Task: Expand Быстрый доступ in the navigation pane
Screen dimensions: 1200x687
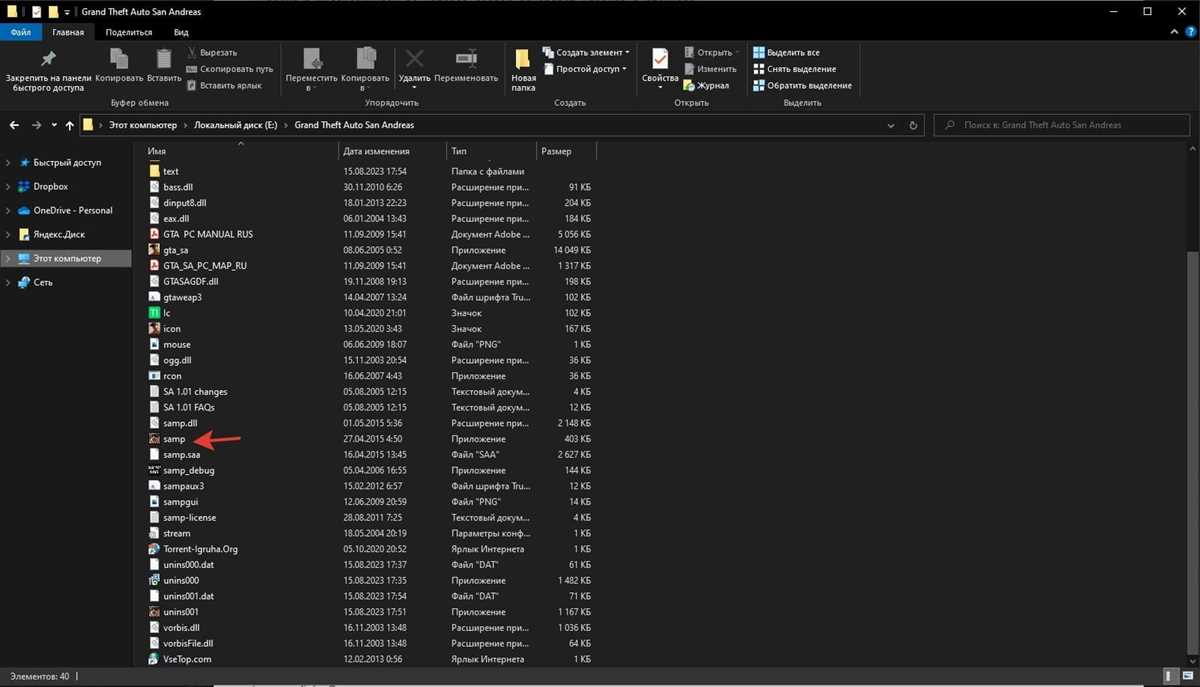Action: (x=9, y=162)
